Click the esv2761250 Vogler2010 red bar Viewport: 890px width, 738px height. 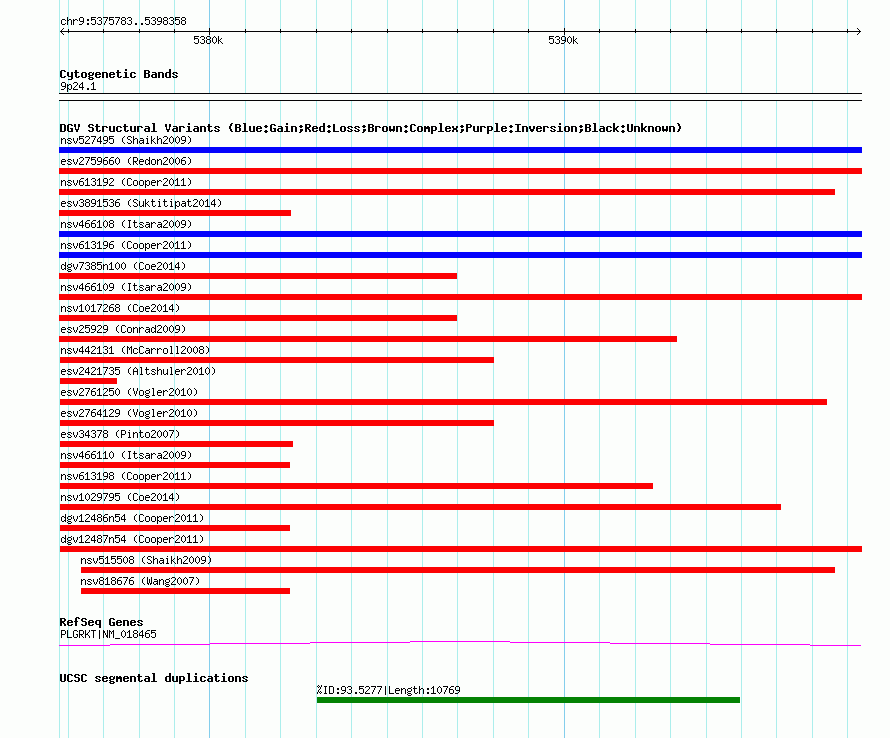coord(443,402)
